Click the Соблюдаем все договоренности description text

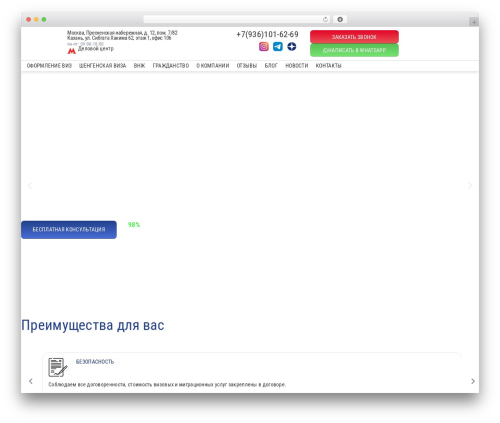[x=167, y=385]
